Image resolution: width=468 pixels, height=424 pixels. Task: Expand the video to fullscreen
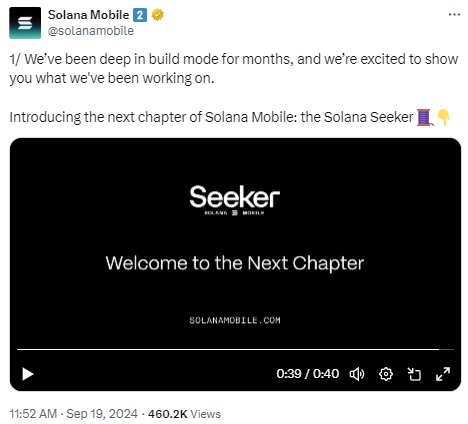click(x=443, y=374)
